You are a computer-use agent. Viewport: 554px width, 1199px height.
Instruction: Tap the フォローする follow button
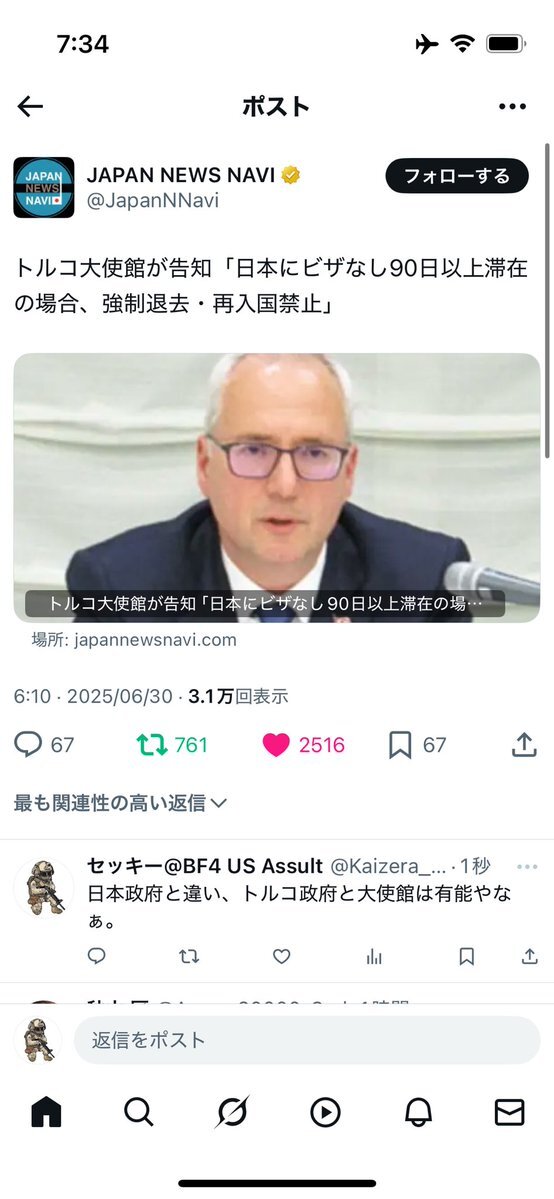point(457,176)
